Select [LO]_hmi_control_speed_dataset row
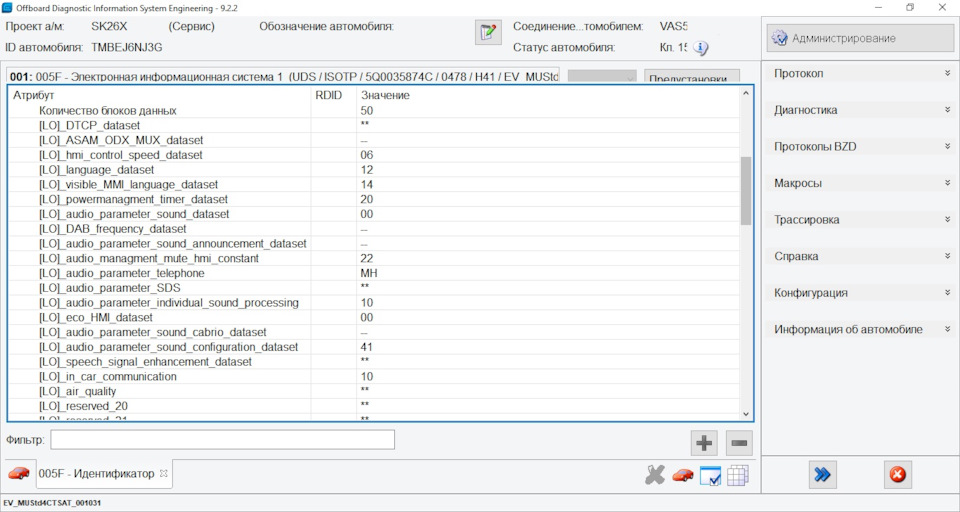Screen dimensions: 960x512 point(374,155)
